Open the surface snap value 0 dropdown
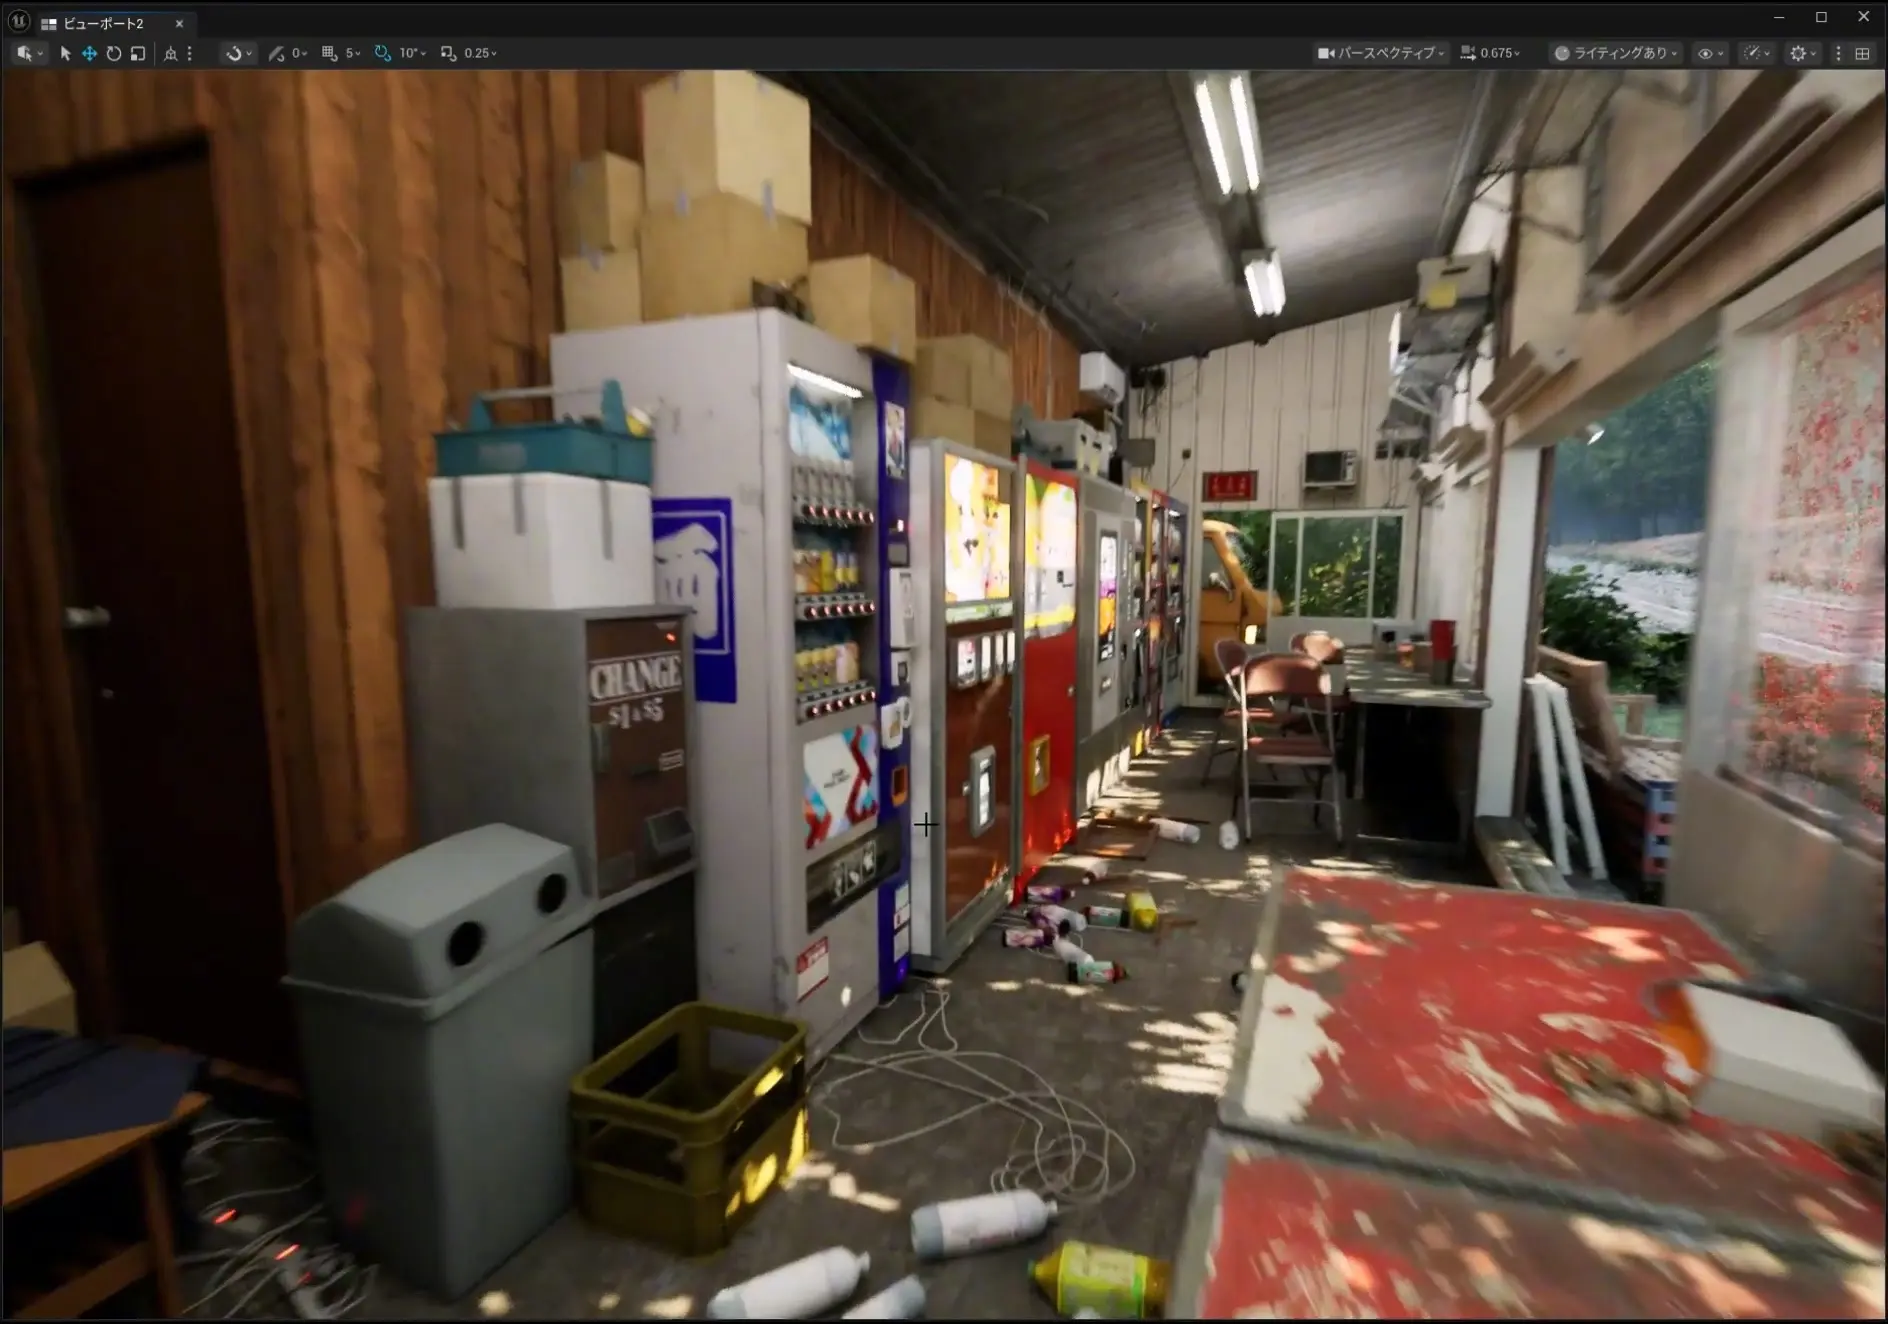 click(299, 53)
